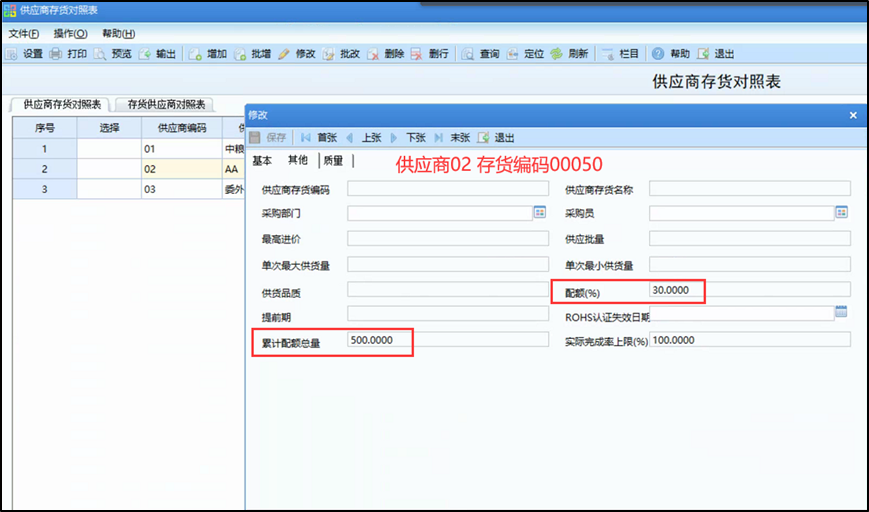Open the 采购部门 lookup browse icon

point(540,212)
